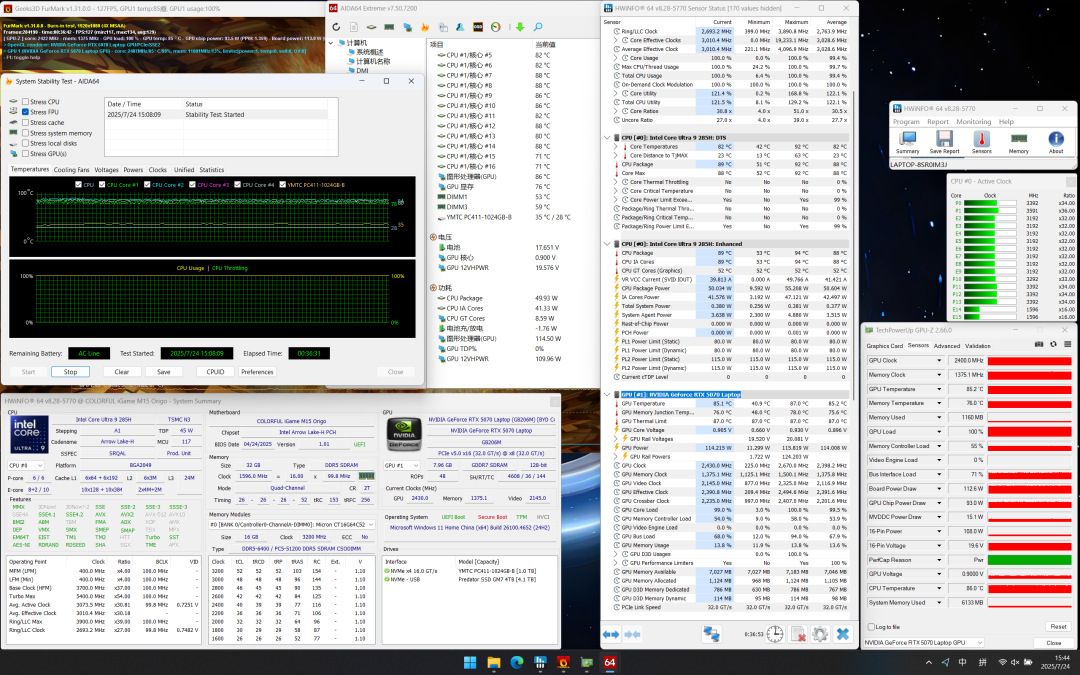
Task: Uncheck the Stress FPU checkbox
Action: pyautogui.click(x=25, y=112)
